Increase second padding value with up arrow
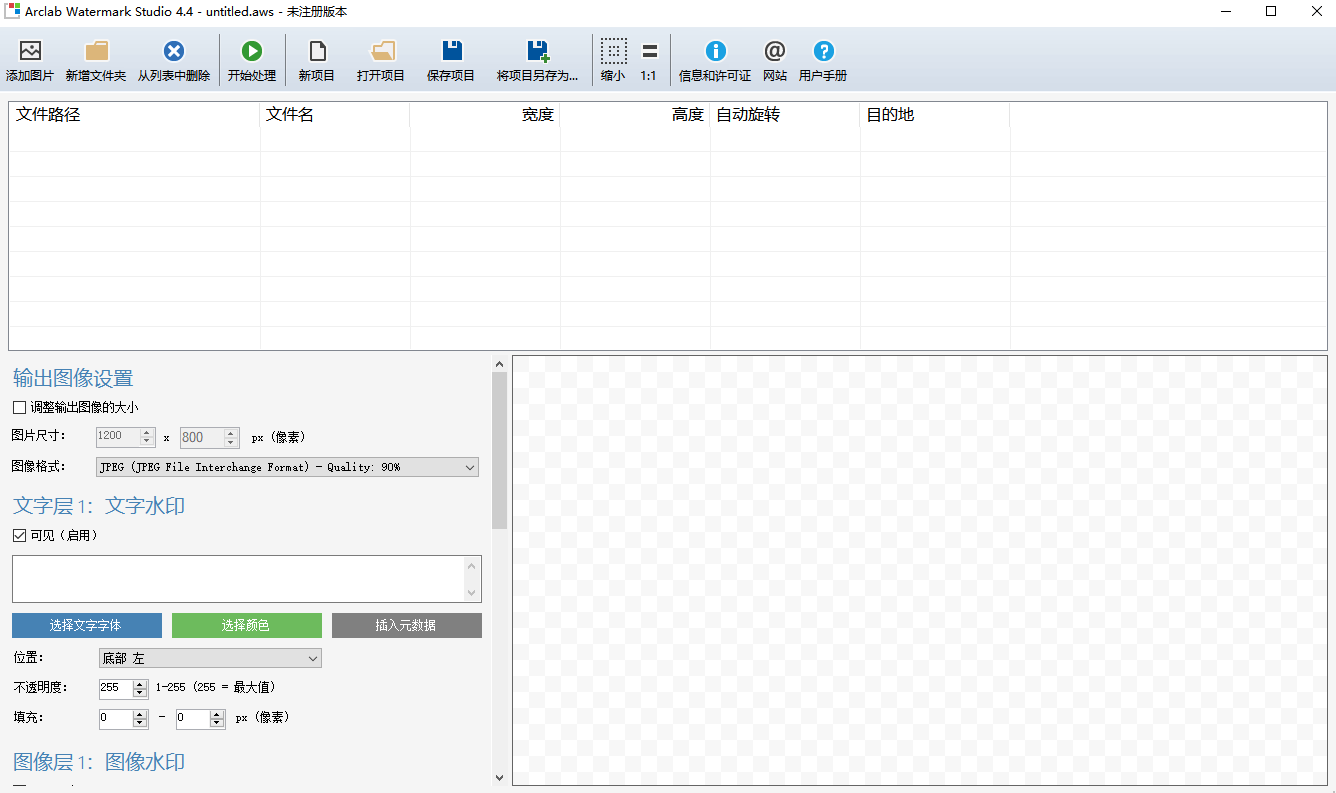The width and height of the screenshot is (1336, 793). (217, 714)
